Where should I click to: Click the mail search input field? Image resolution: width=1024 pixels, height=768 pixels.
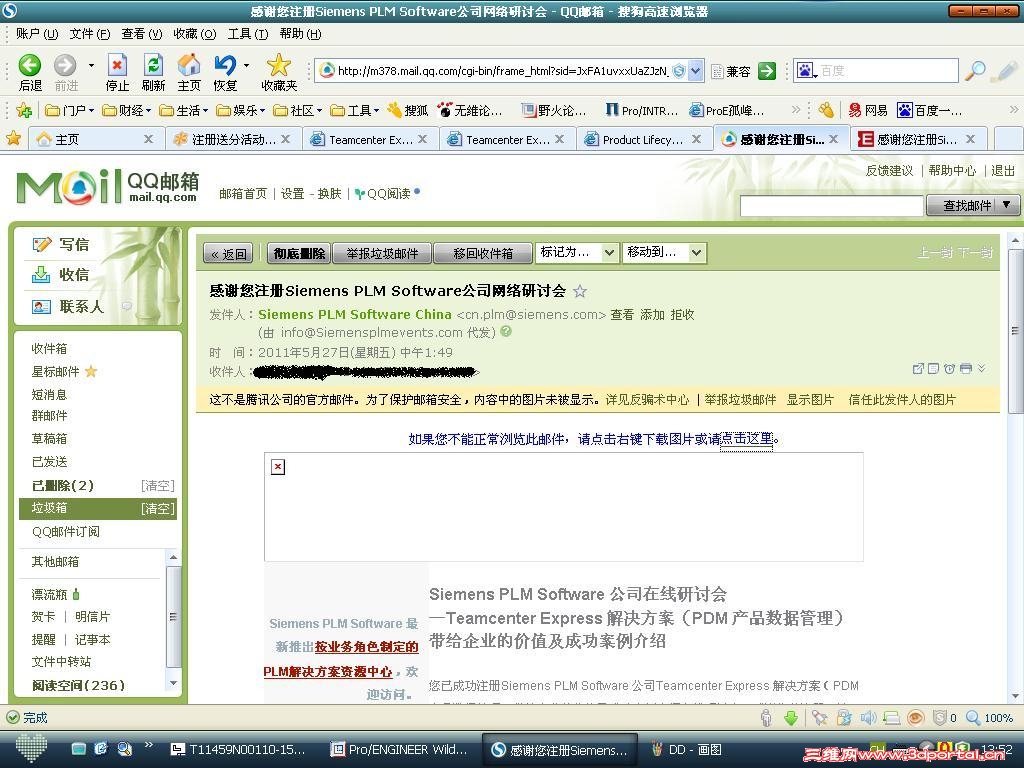click(x=831, y=206)
